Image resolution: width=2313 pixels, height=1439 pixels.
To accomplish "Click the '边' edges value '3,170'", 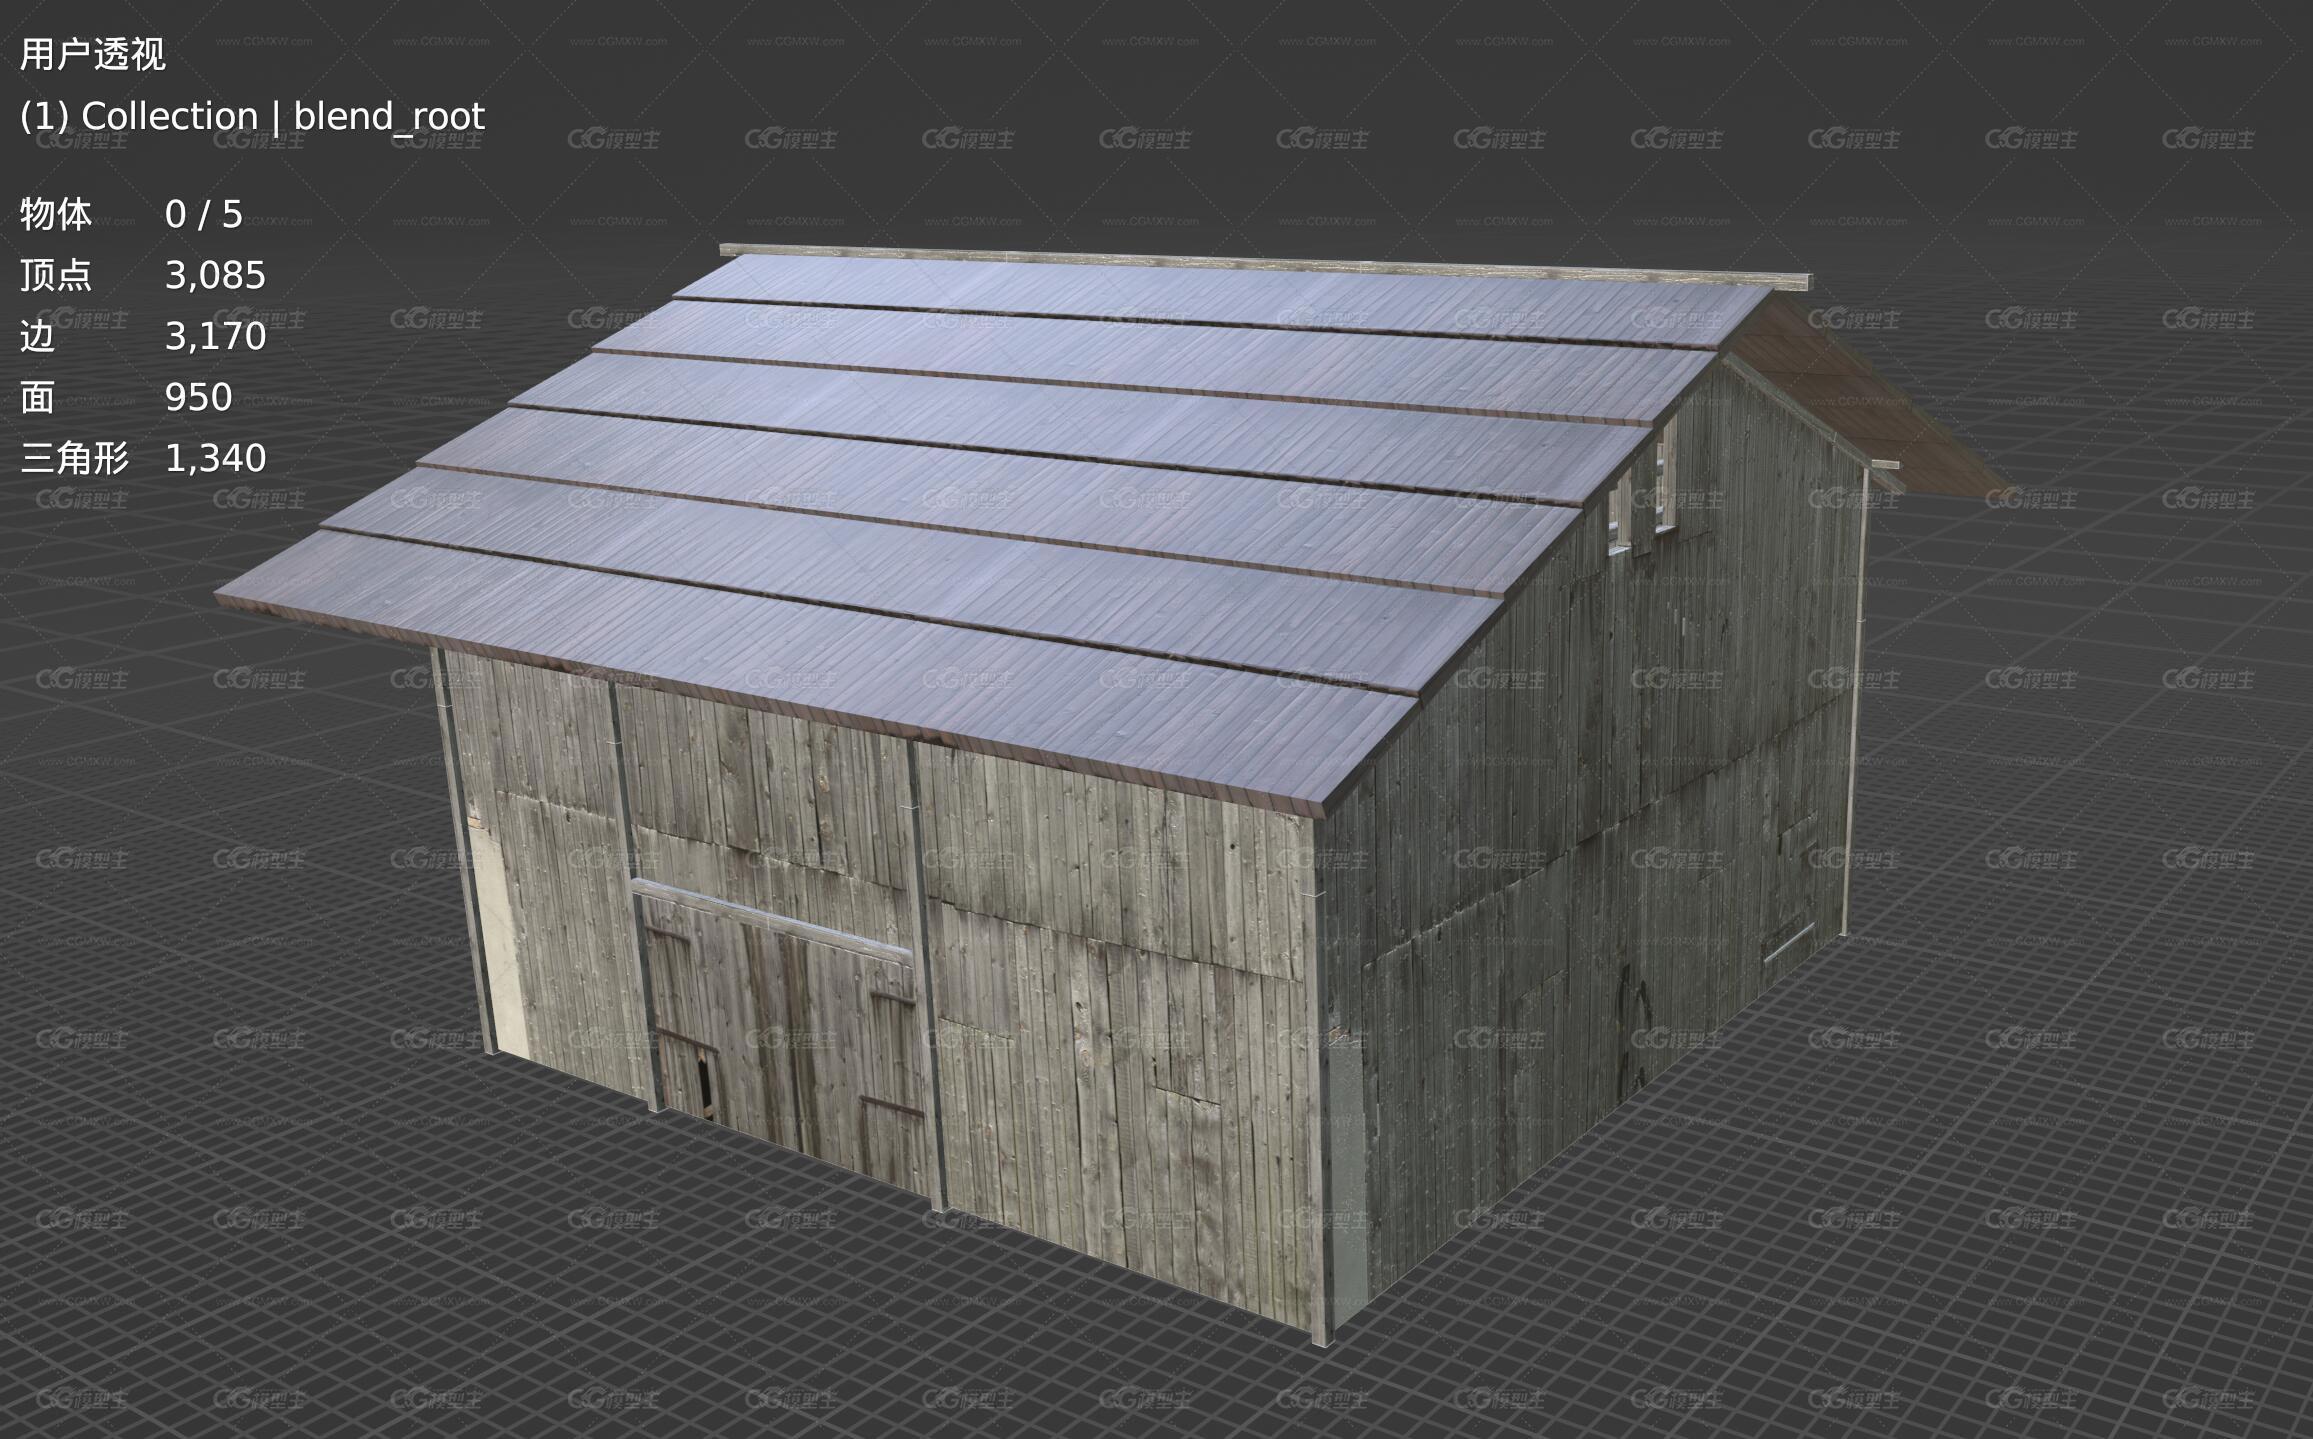I will click(x=216, y=336).
